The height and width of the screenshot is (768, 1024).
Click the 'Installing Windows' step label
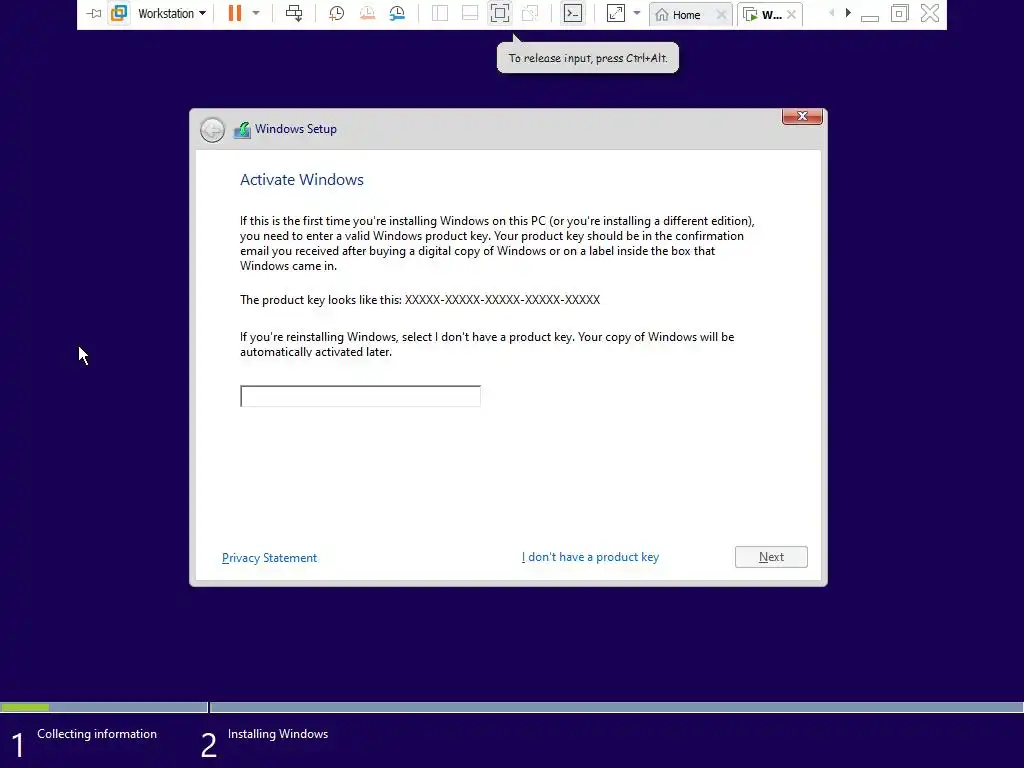[x=278, y=734]
